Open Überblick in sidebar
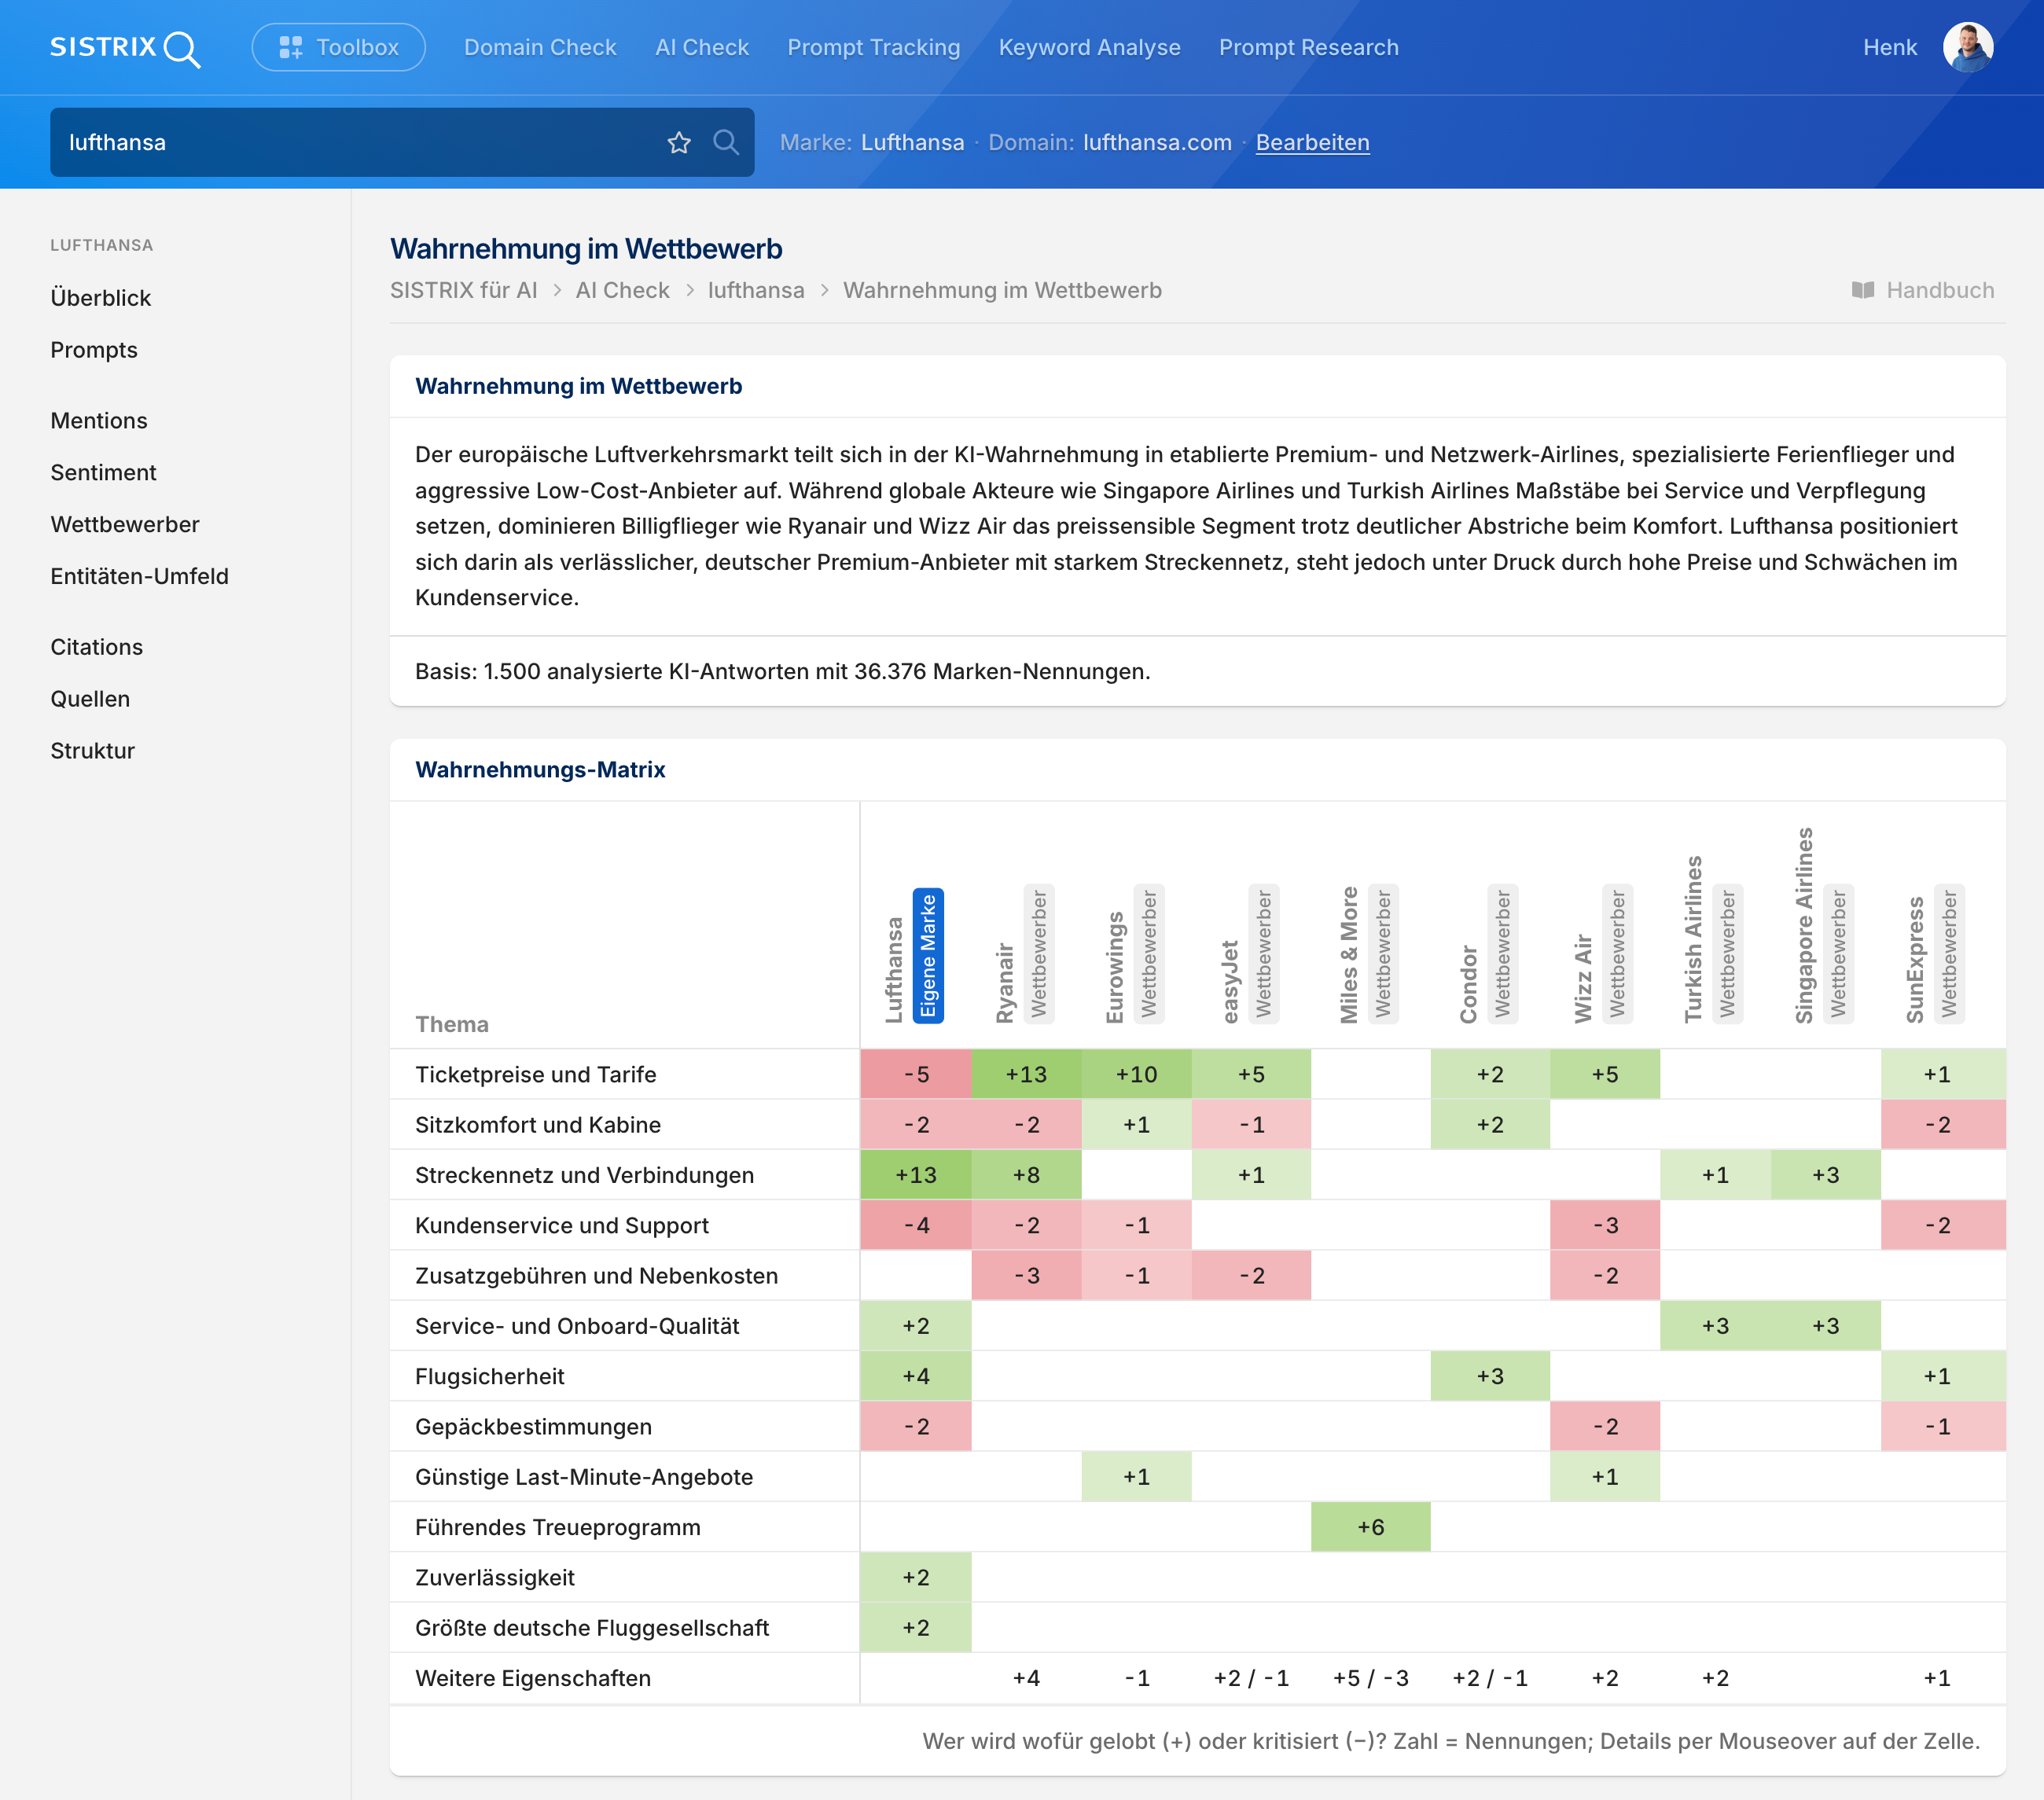Screen dimensions: 2044x1800 101,298
